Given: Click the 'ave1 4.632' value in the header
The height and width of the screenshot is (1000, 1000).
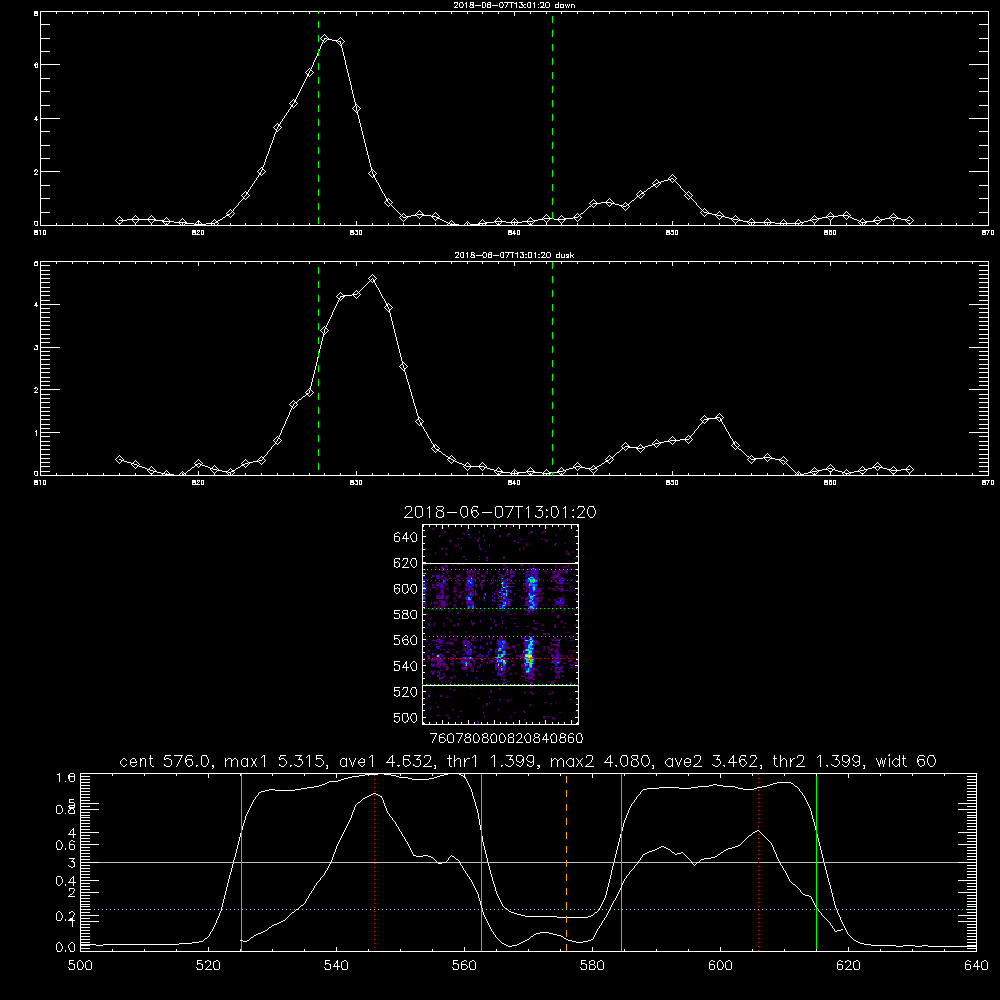Looking at the screenshot, I should point(384,761).
